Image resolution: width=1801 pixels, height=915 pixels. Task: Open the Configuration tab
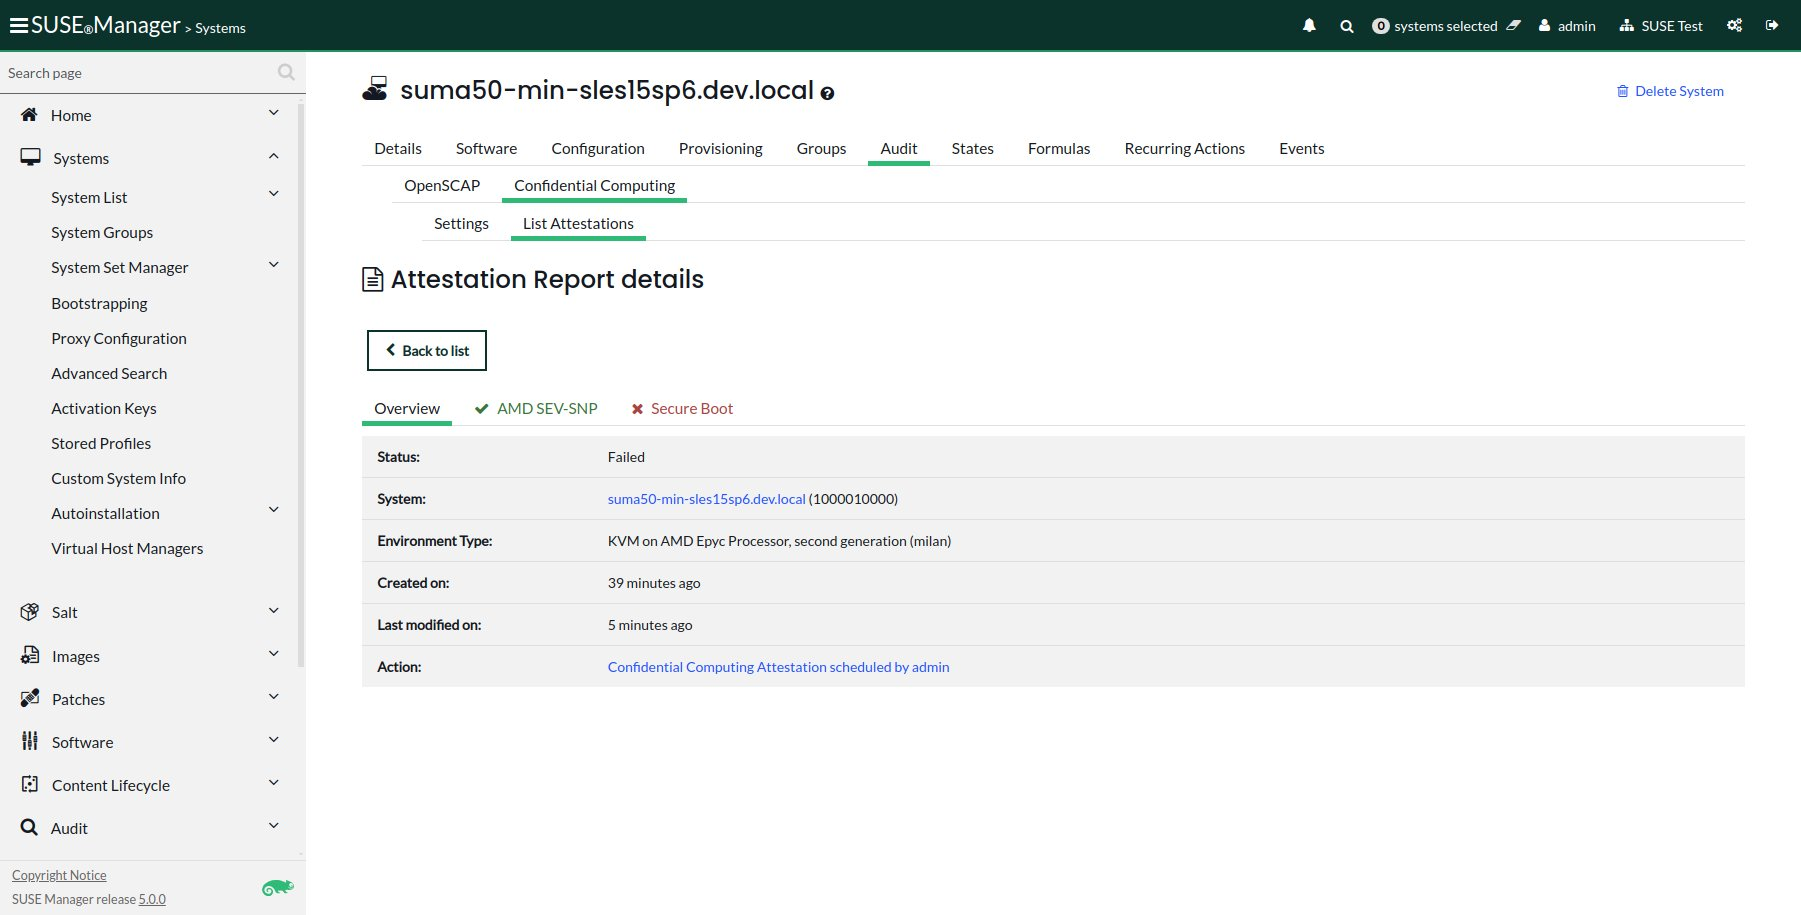point(598,148)
